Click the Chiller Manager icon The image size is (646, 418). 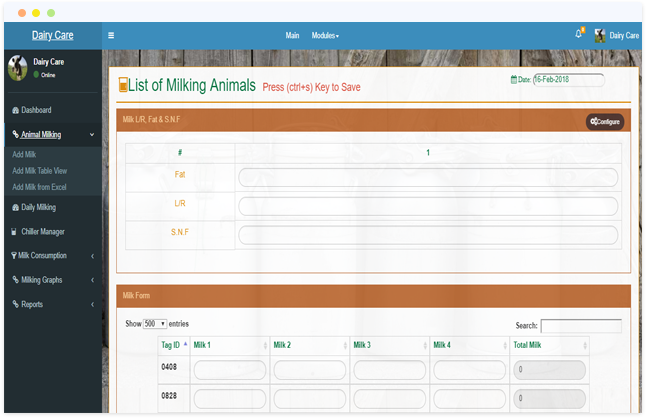click(x=14, y=232)
